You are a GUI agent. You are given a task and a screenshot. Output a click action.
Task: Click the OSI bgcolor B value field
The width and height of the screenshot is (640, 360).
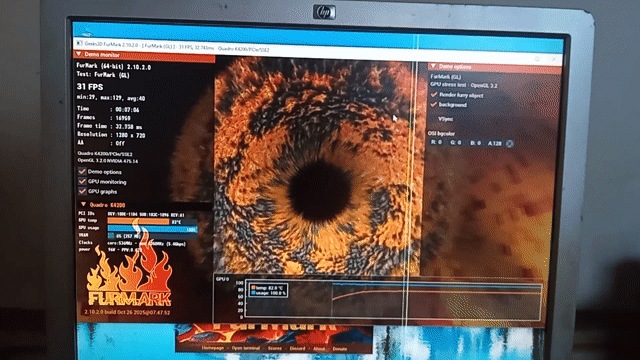coord(476,143)
